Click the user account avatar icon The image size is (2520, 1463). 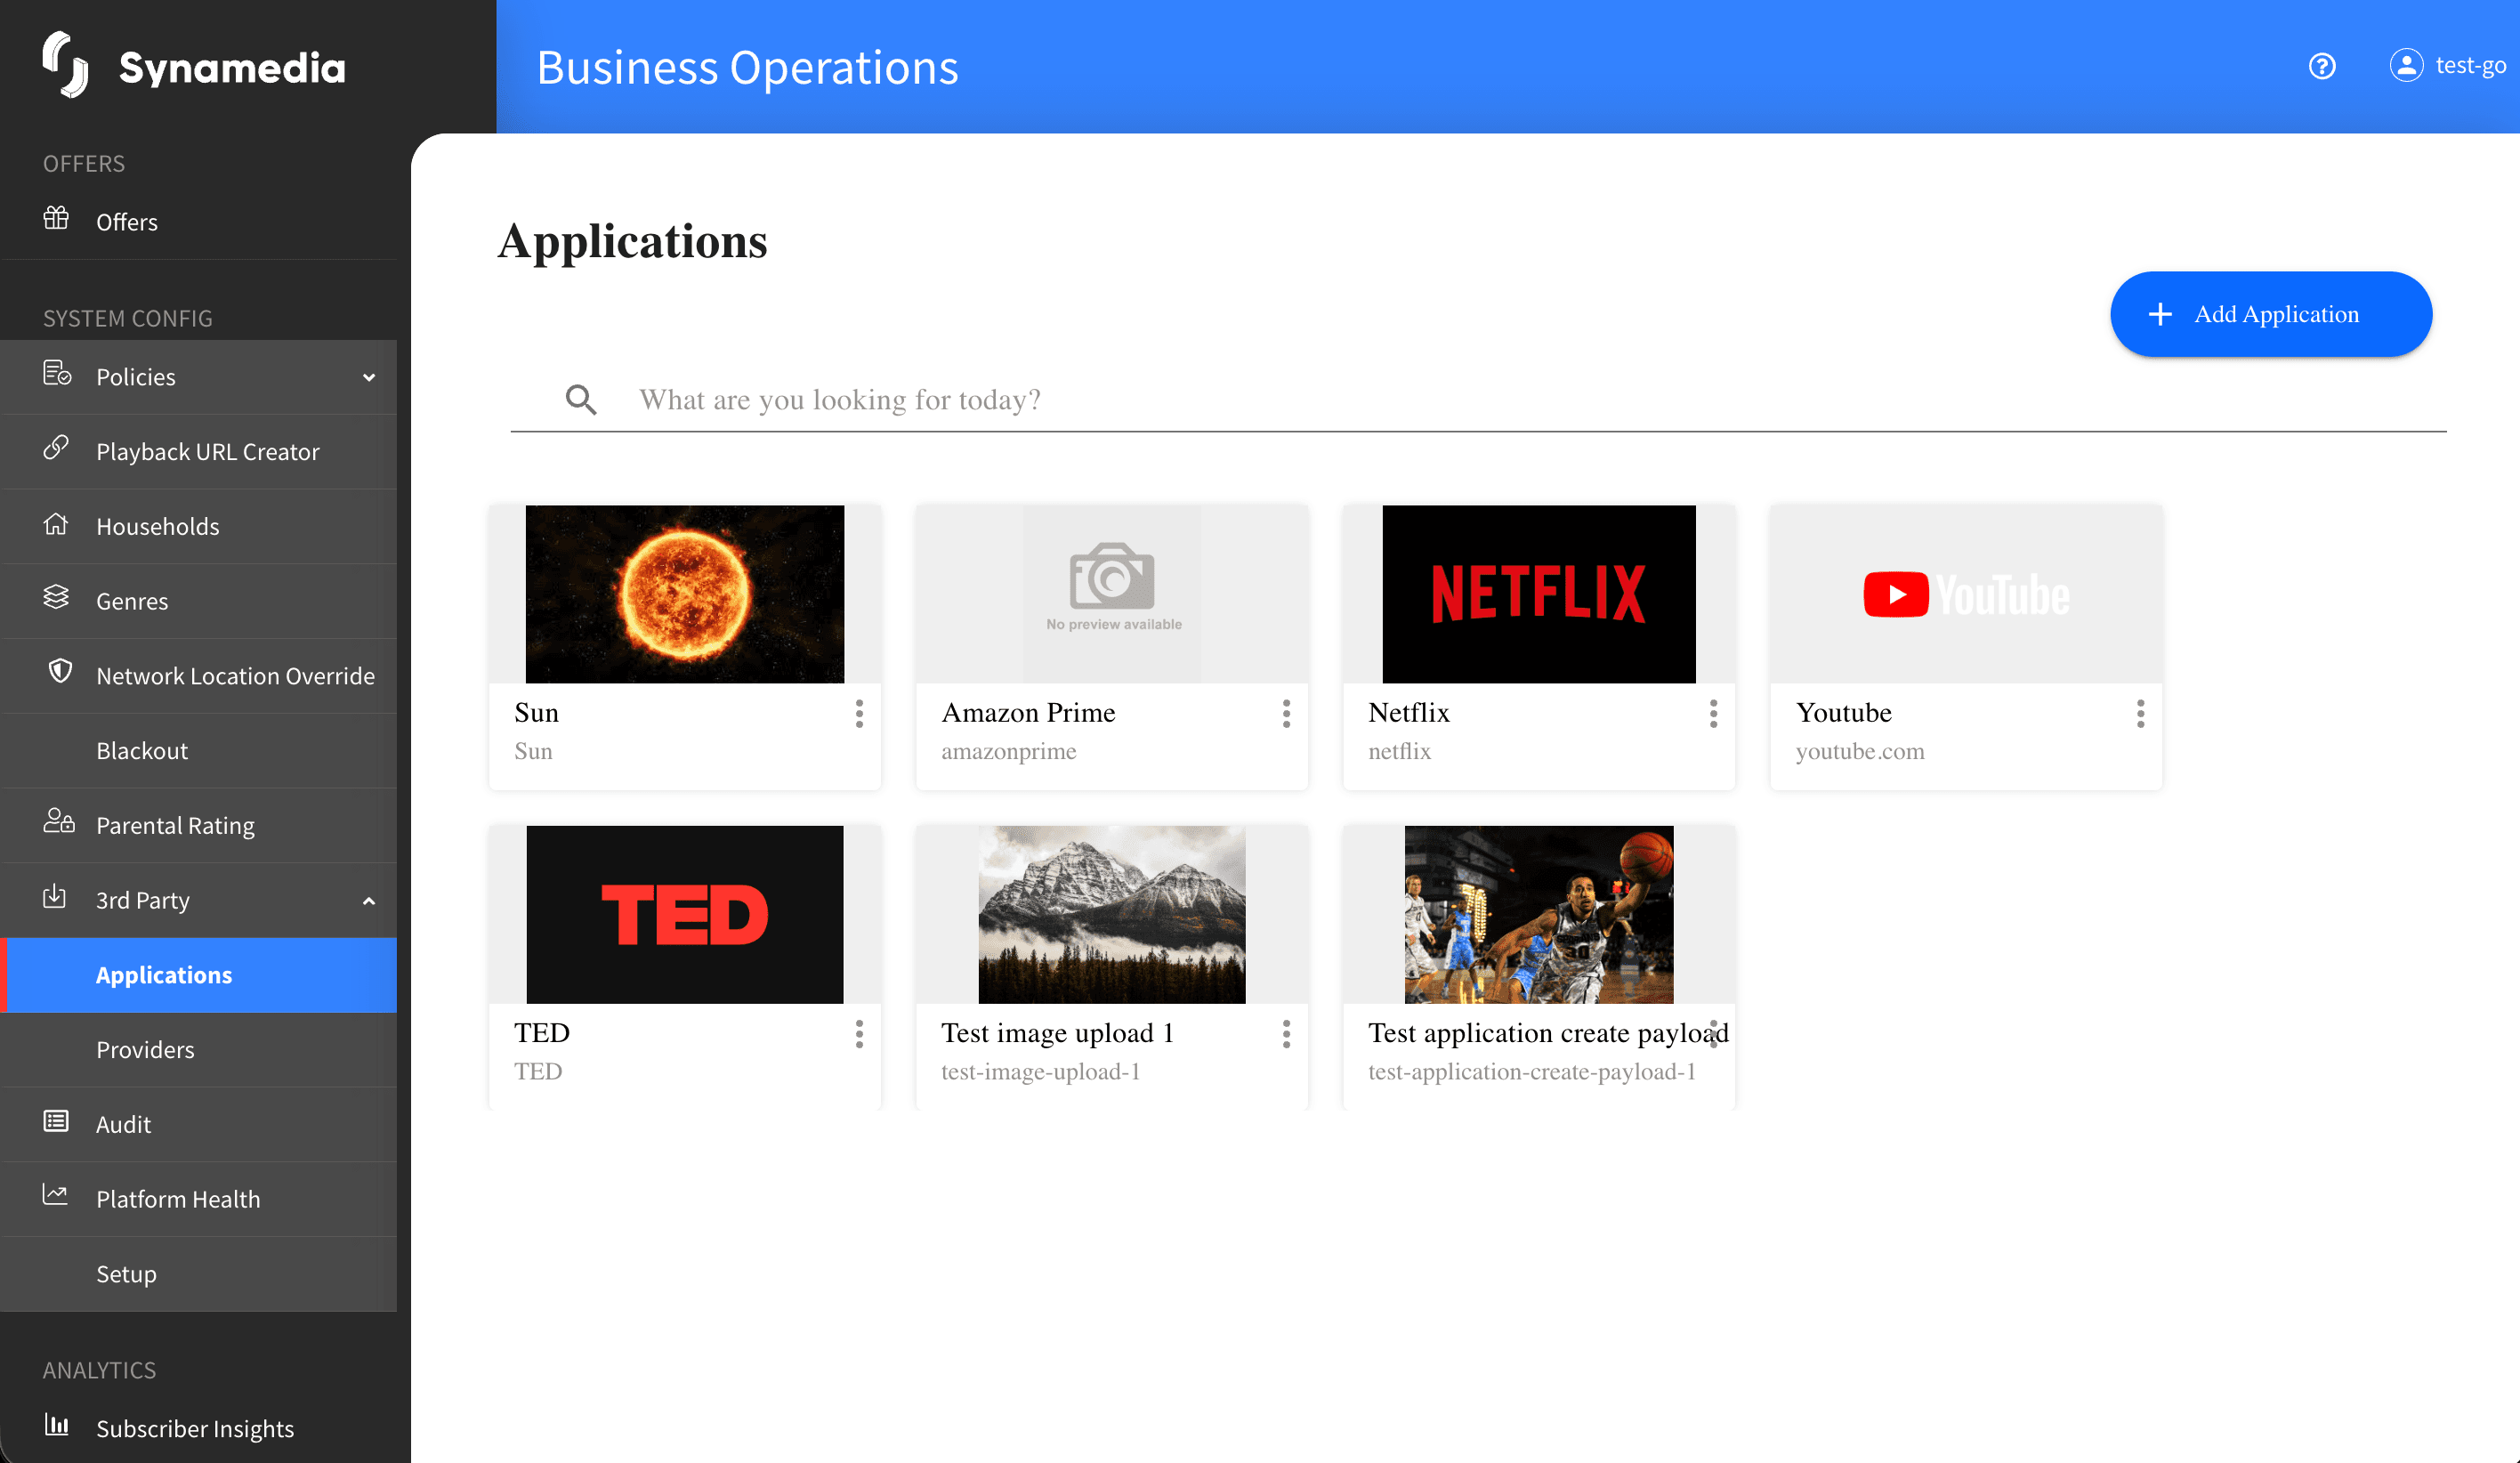coord(2406,65)
